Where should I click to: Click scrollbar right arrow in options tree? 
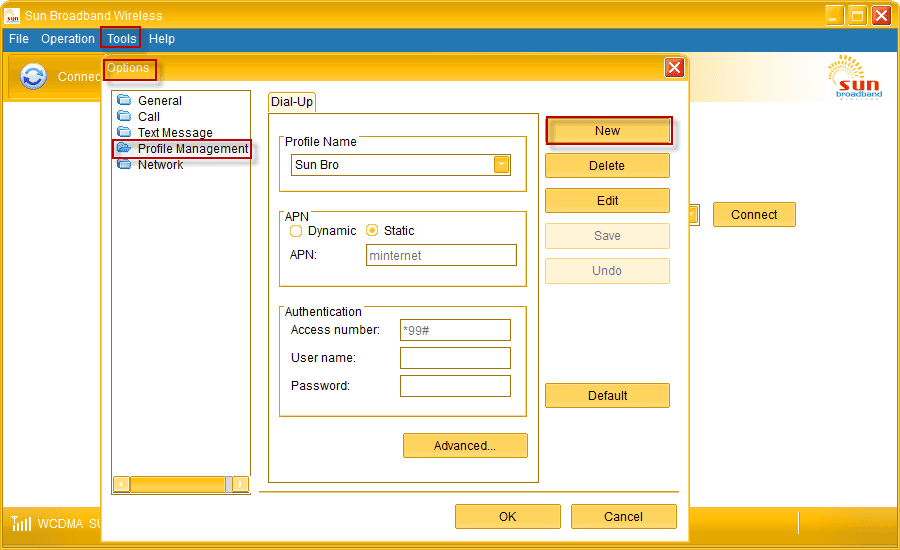(x=241, y=485)
